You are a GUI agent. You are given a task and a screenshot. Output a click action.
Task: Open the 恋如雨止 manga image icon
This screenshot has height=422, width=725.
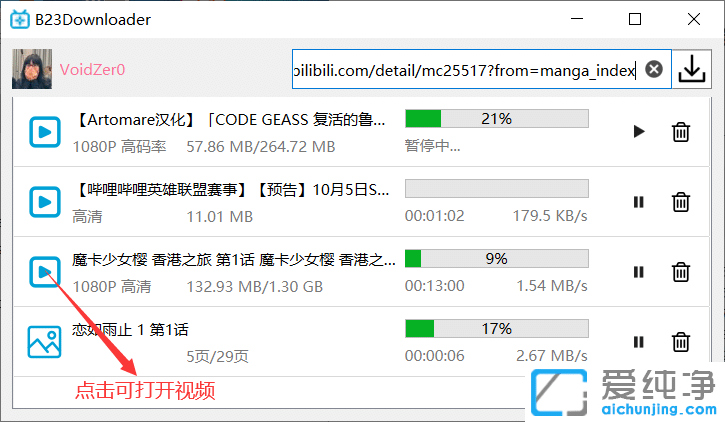point(44,342)
